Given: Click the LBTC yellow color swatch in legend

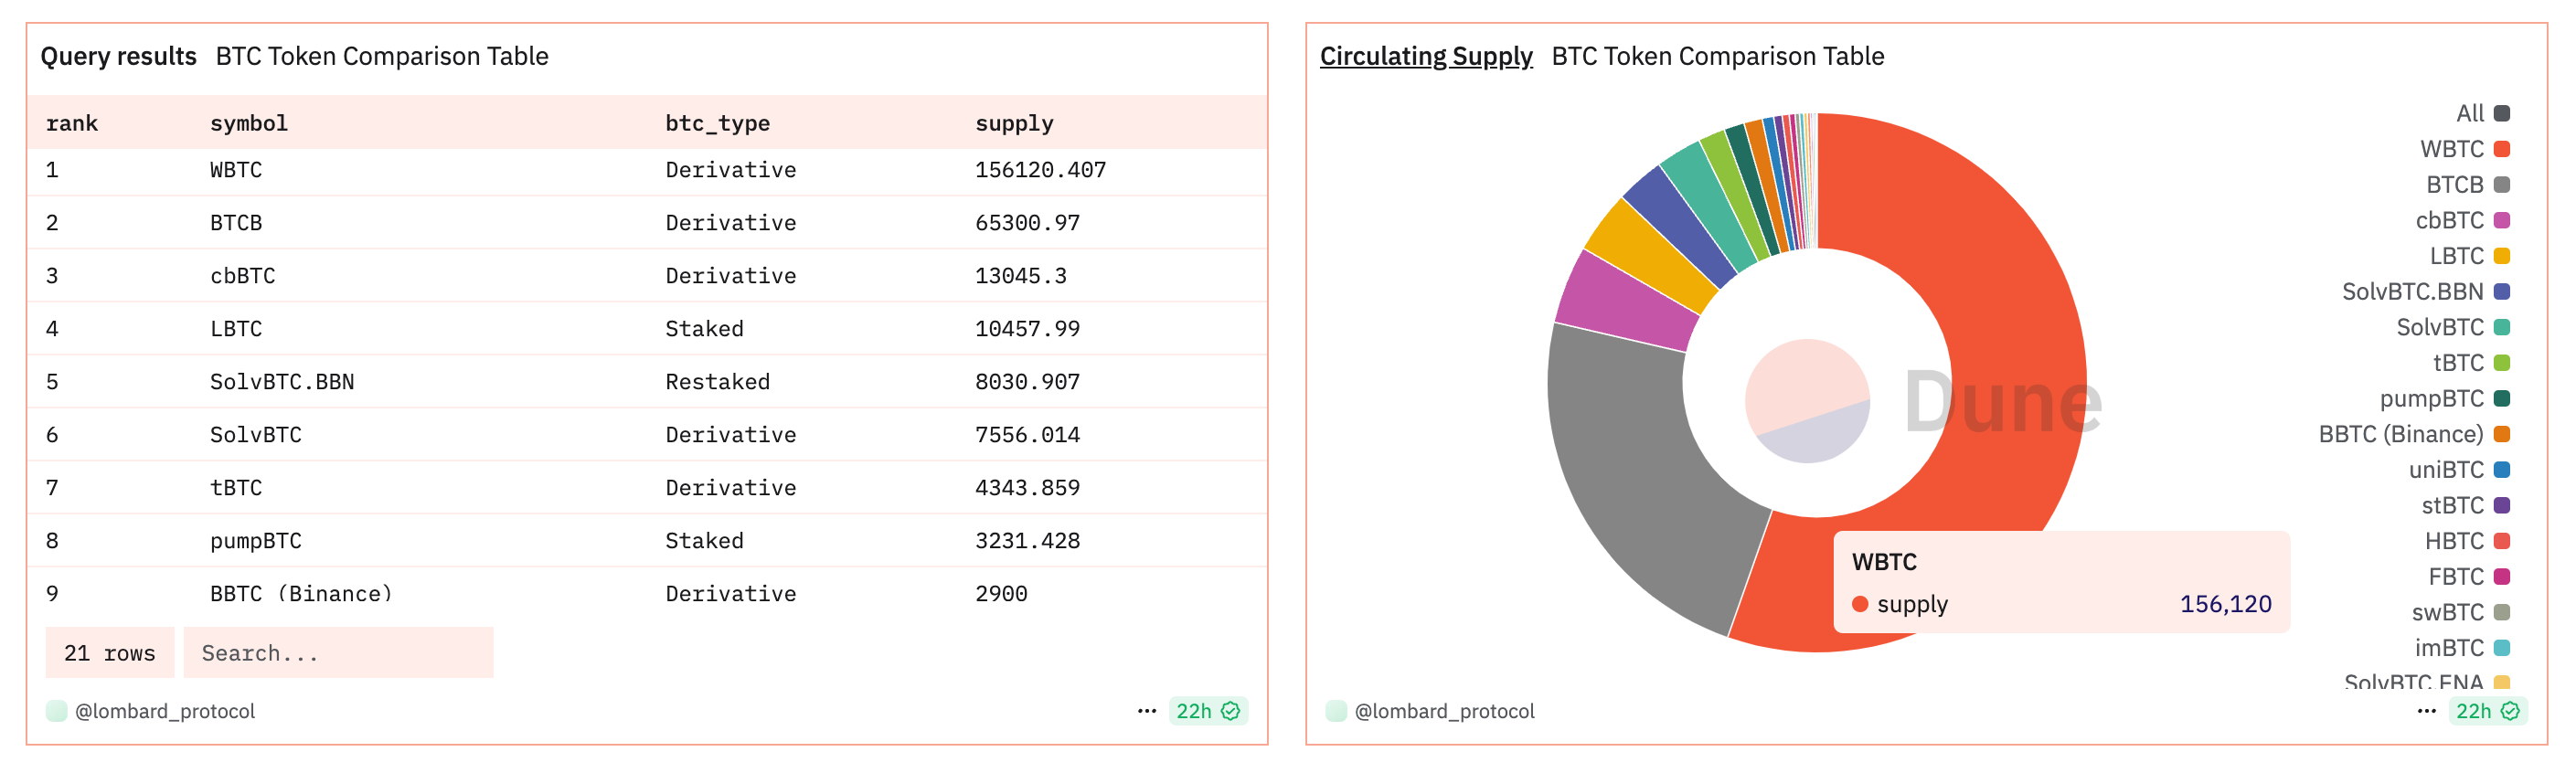Looking at the screenshot, I should (2502, 256).
